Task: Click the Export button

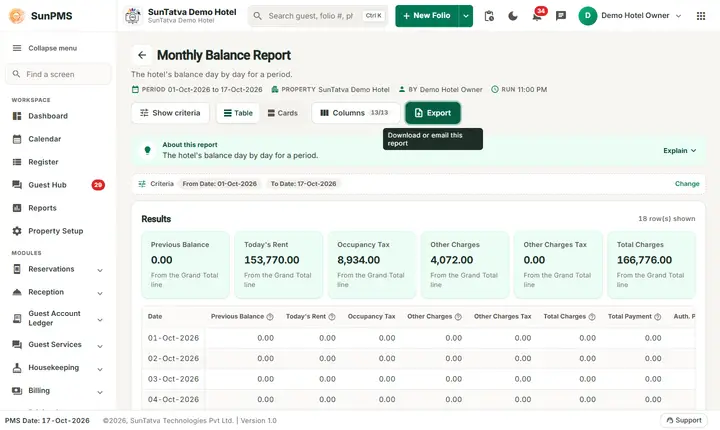Action: coord(433,113)
